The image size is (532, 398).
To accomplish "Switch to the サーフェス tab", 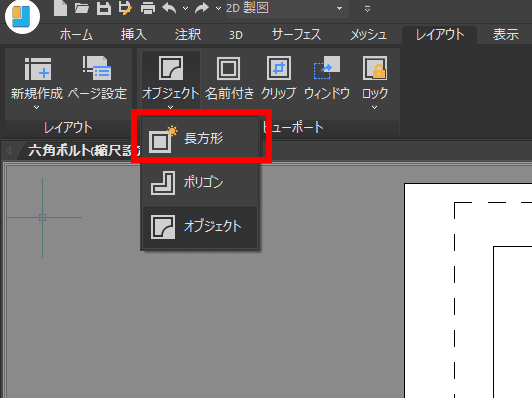I will click(296, 35).
